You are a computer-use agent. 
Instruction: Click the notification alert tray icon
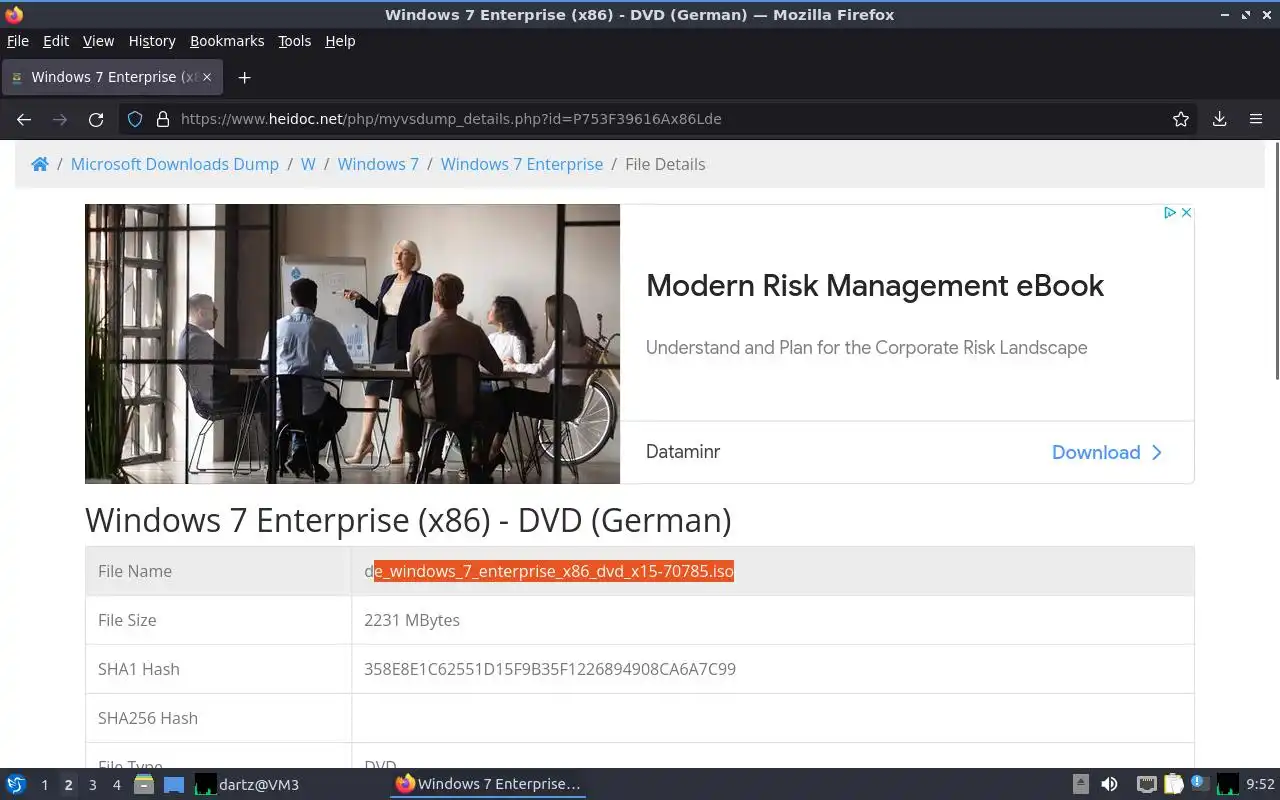[x=1200, y=783]
